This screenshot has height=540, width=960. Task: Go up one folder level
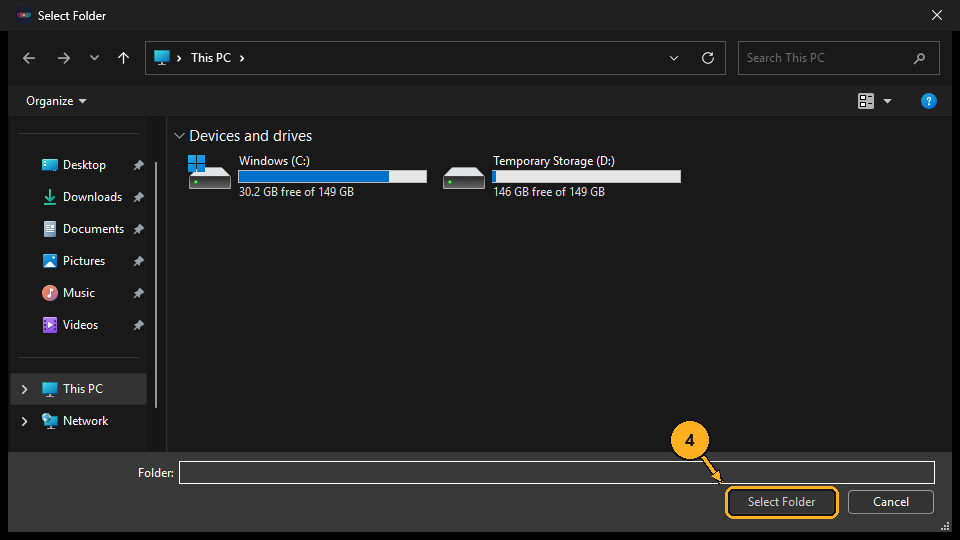pyautogui.click(x=124, y=58)
